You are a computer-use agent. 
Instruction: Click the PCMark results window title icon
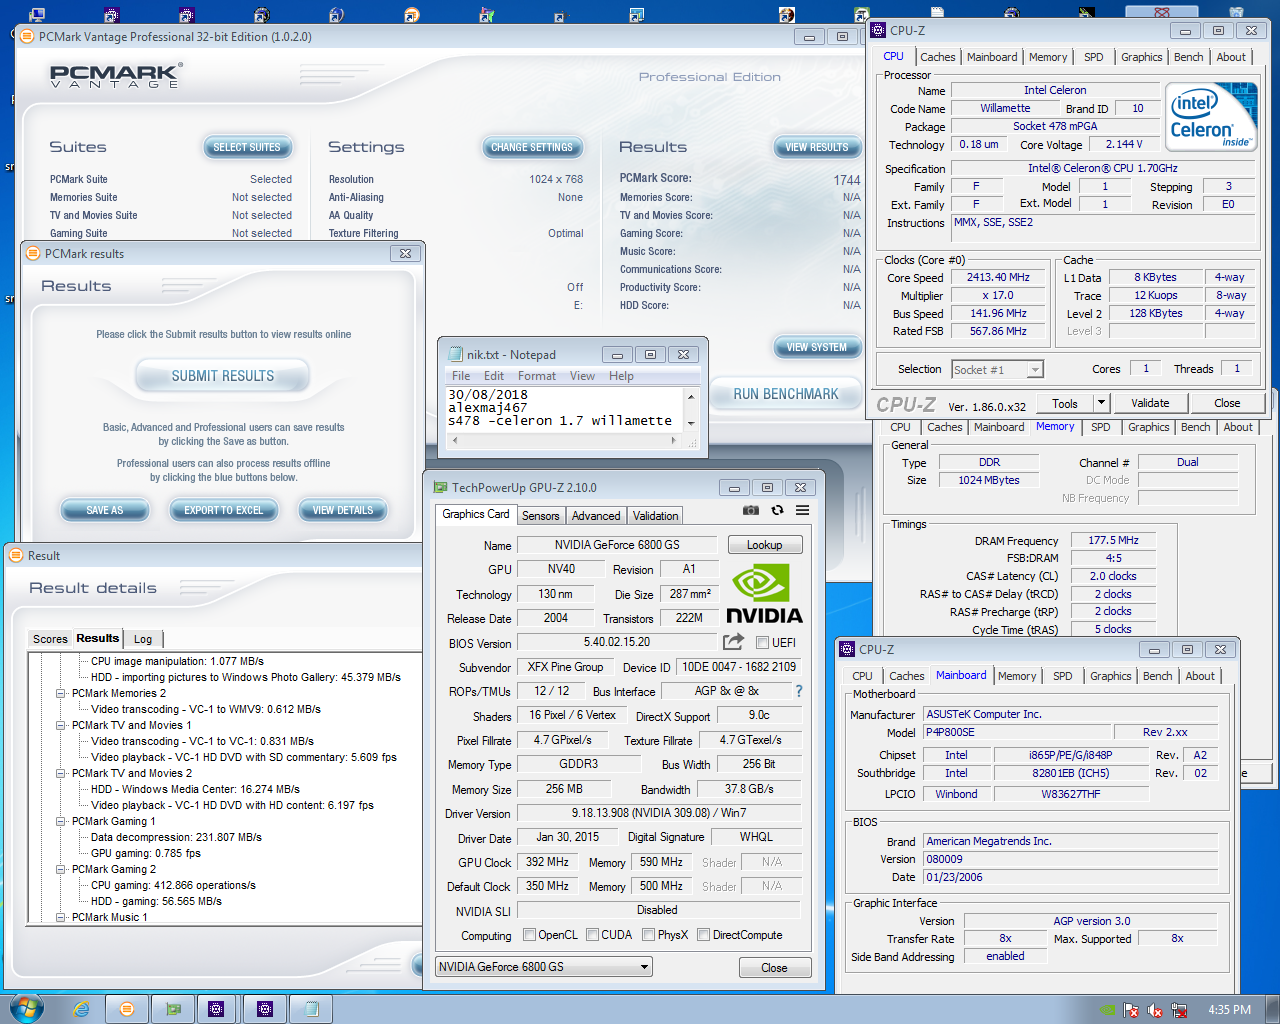33,253
